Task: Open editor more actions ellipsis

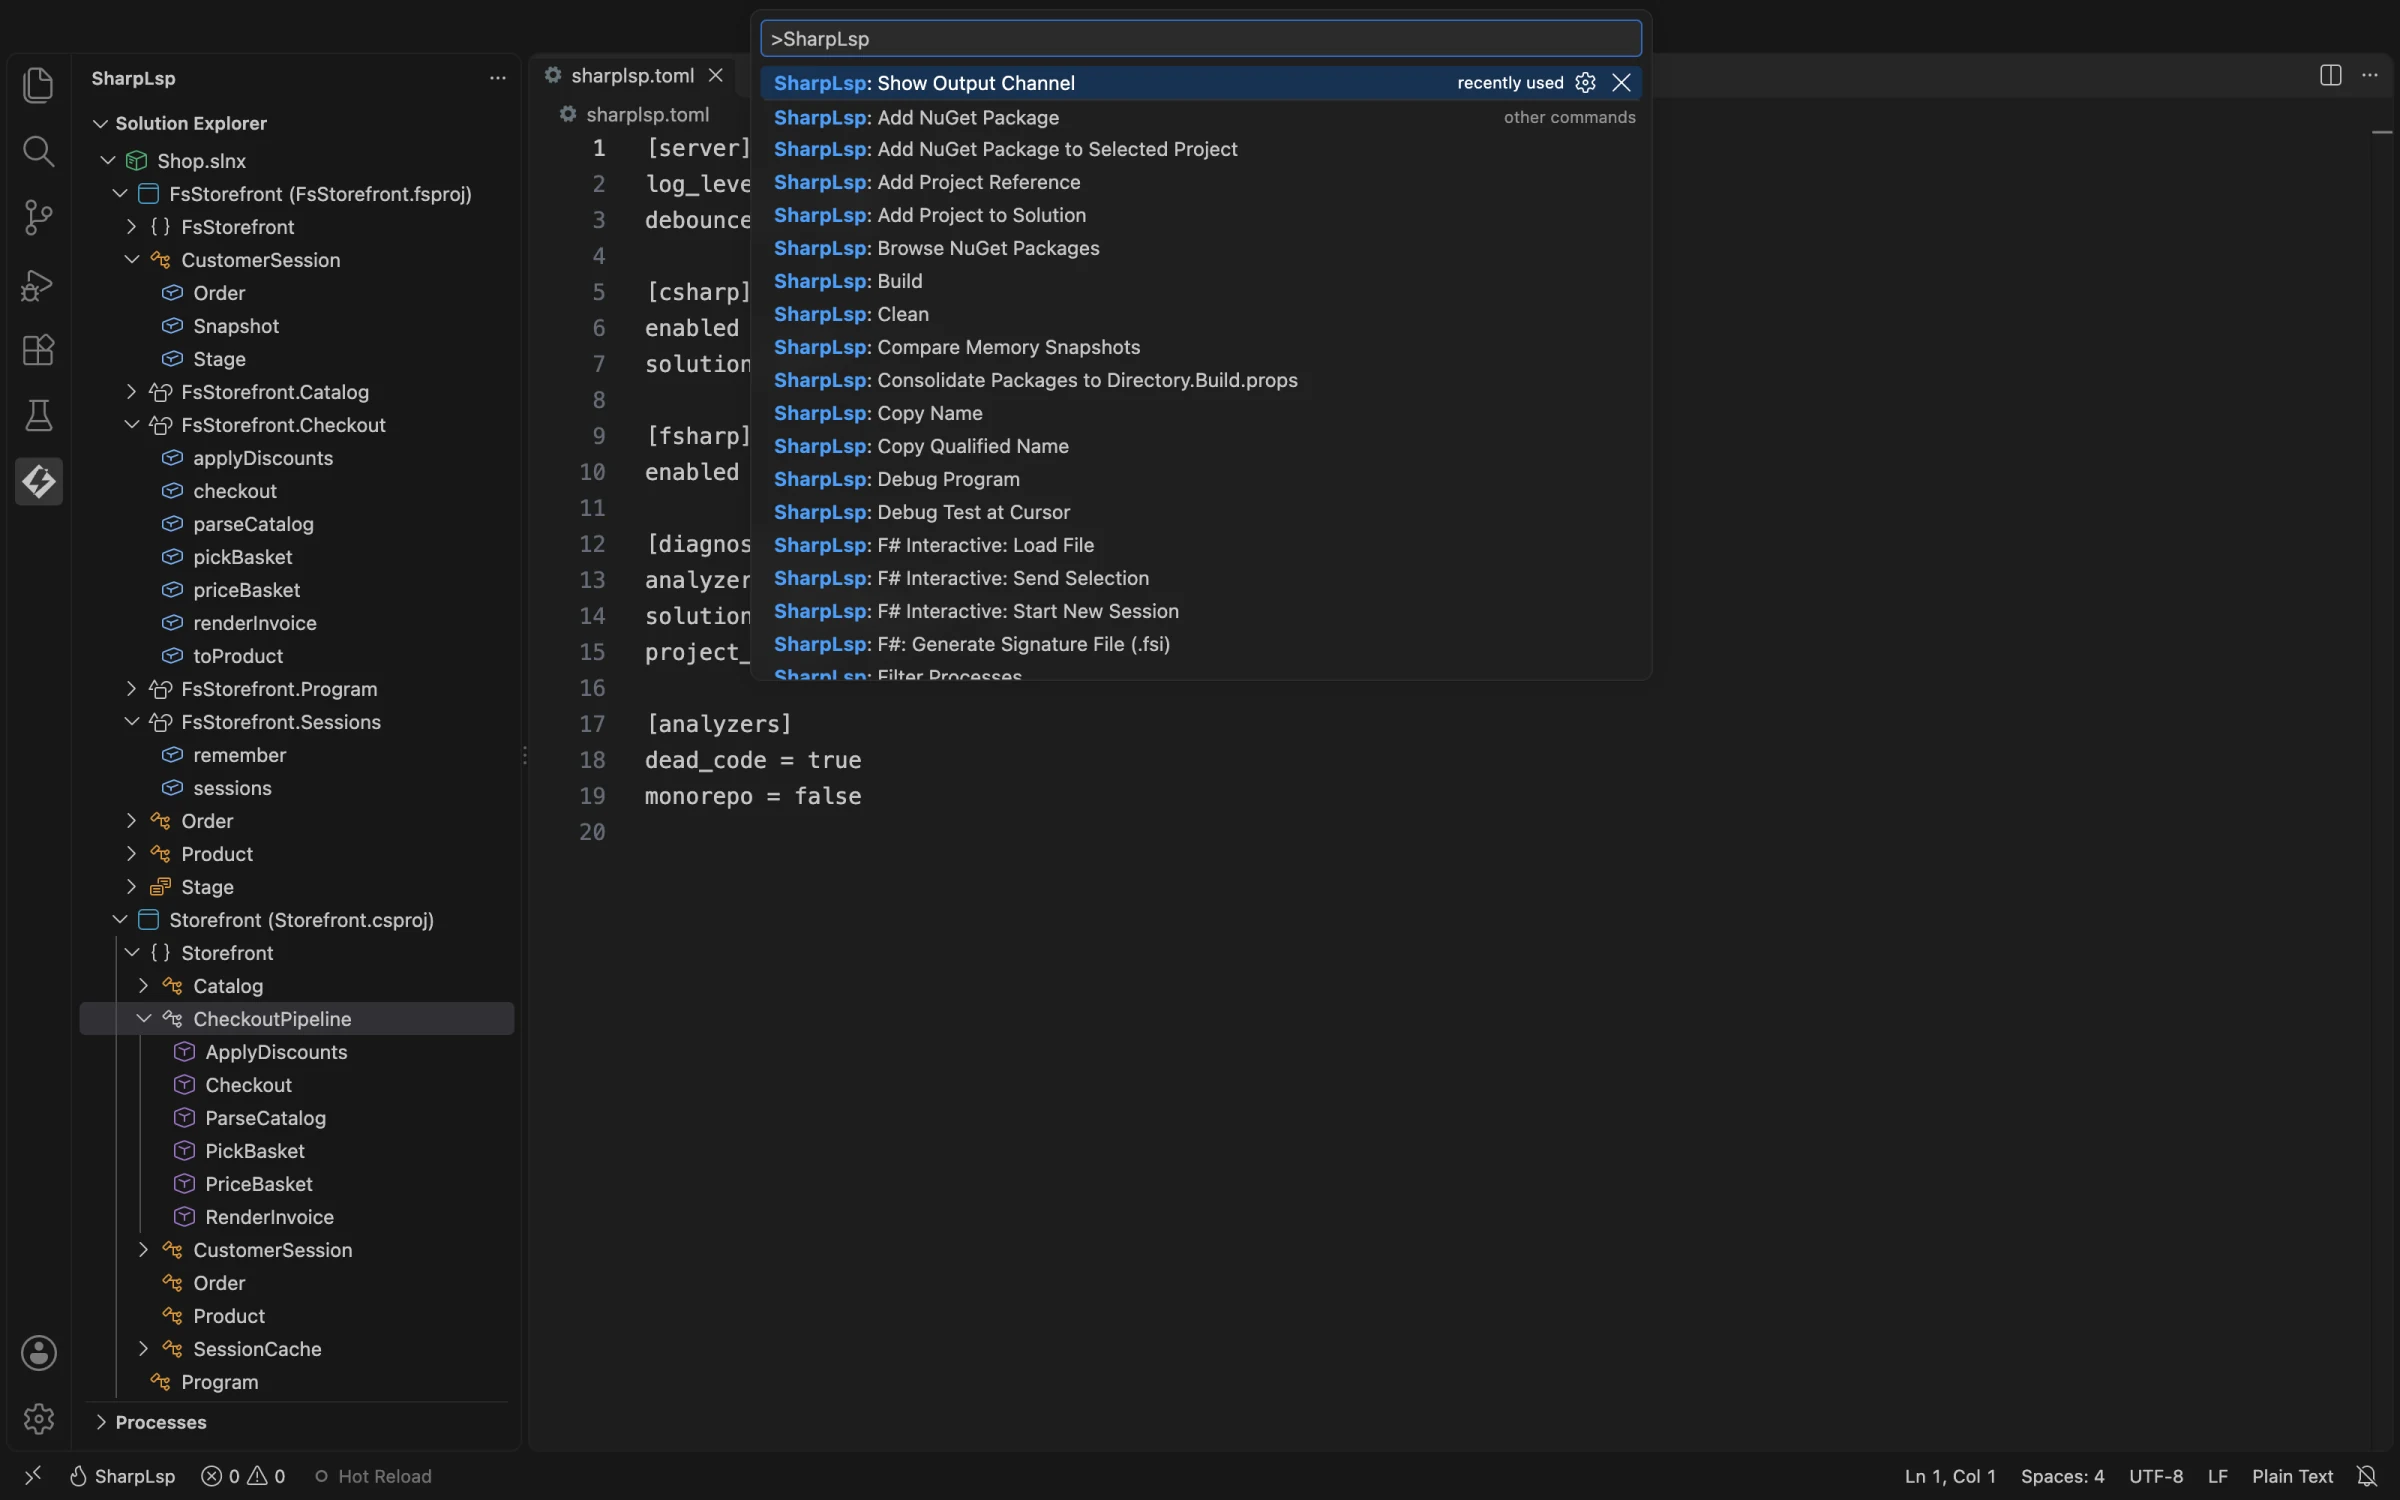Action: point(2369,76)
